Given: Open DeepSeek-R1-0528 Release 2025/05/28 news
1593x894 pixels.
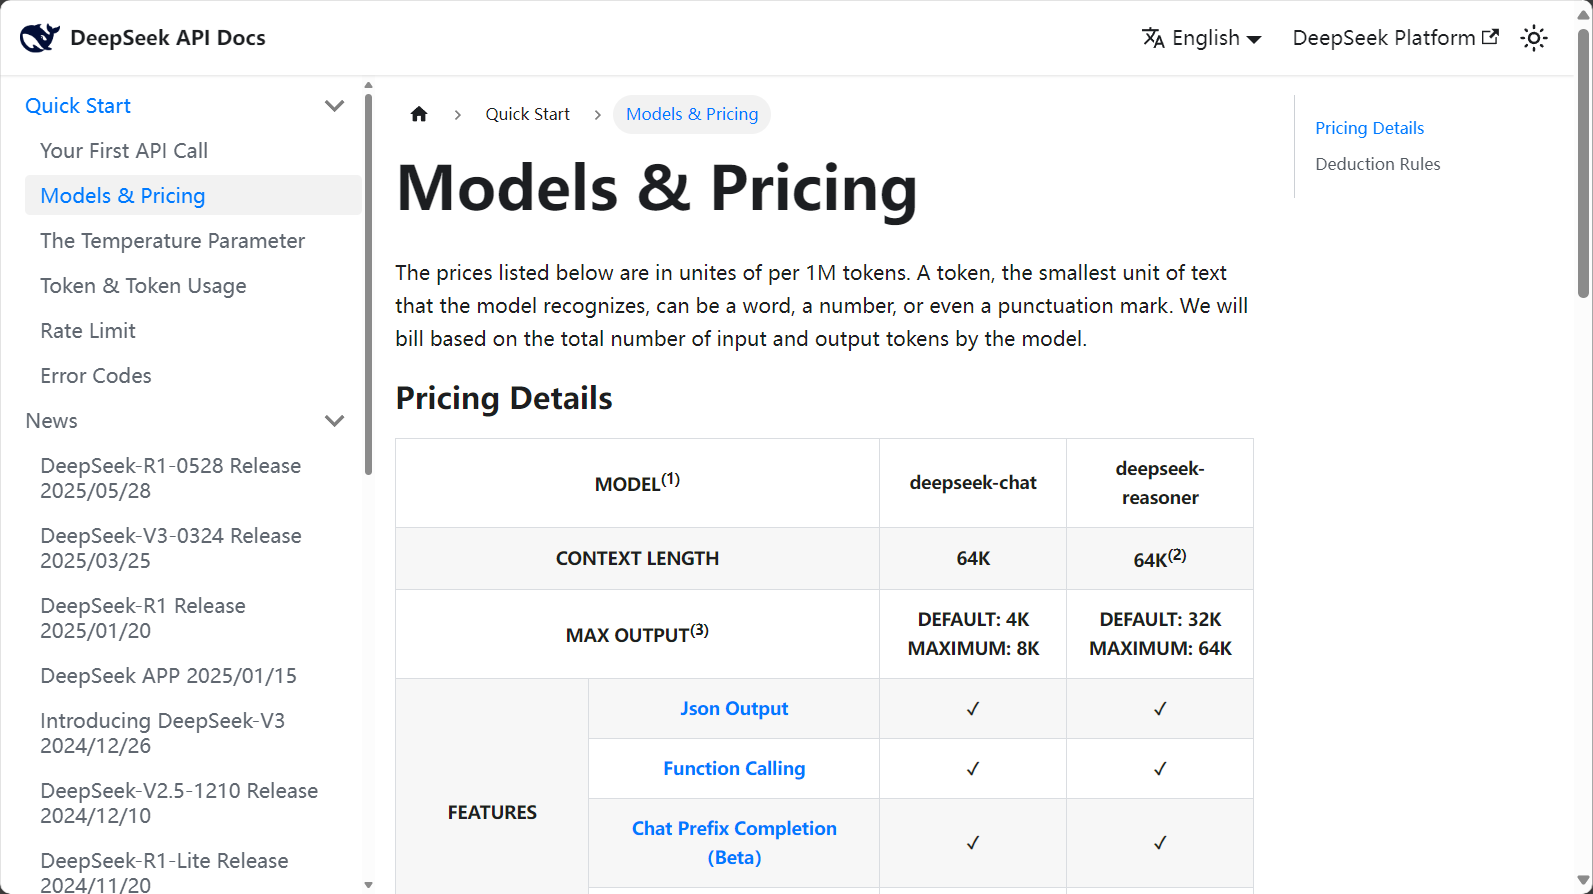Looking at the screenshot, I should pyautogui.click(x=171, y=478).
